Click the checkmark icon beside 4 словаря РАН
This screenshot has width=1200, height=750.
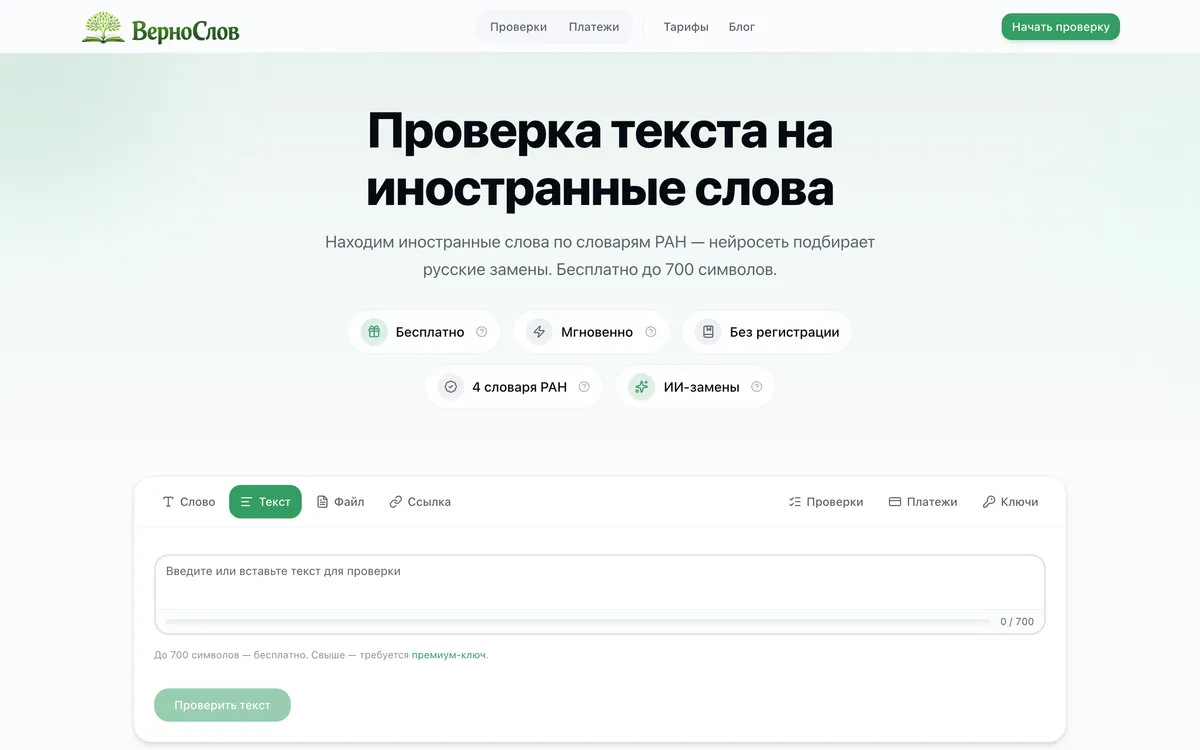[x=451, y=387]
